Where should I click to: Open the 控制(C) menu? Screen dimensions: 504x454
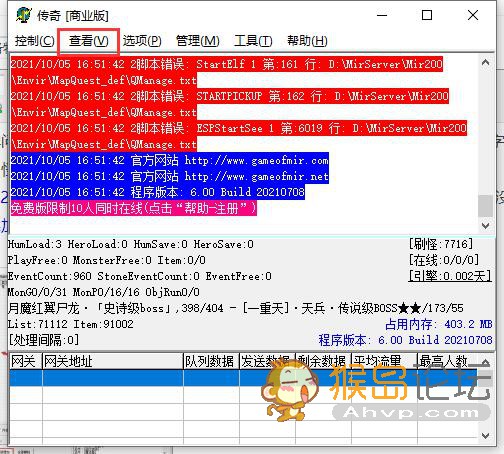pos(34,41)
